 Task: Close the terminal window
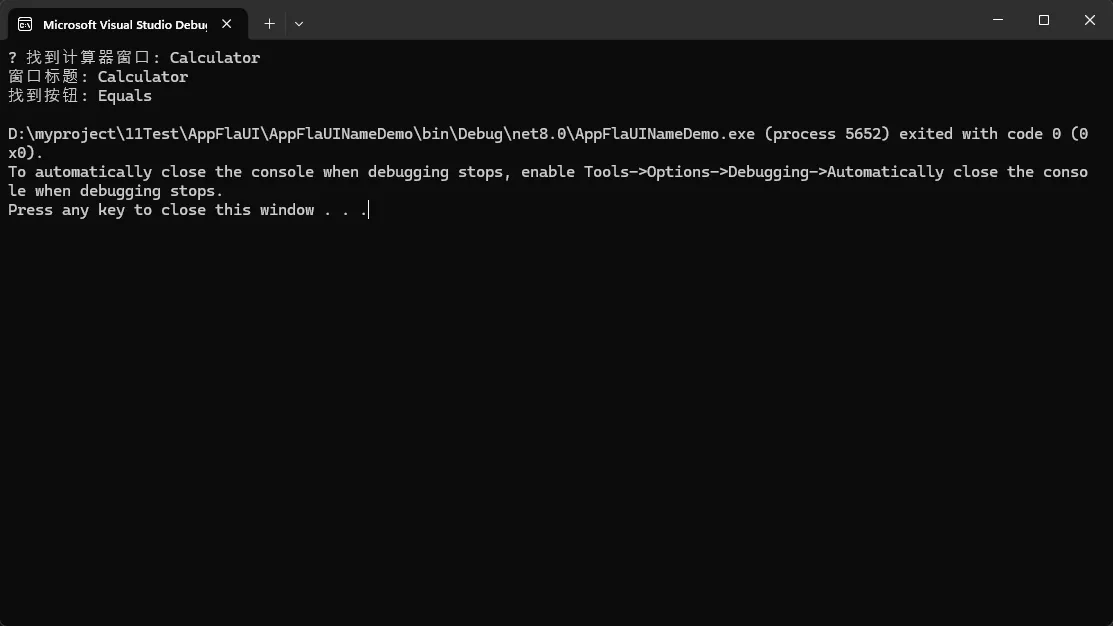(x=1090, y=20)
